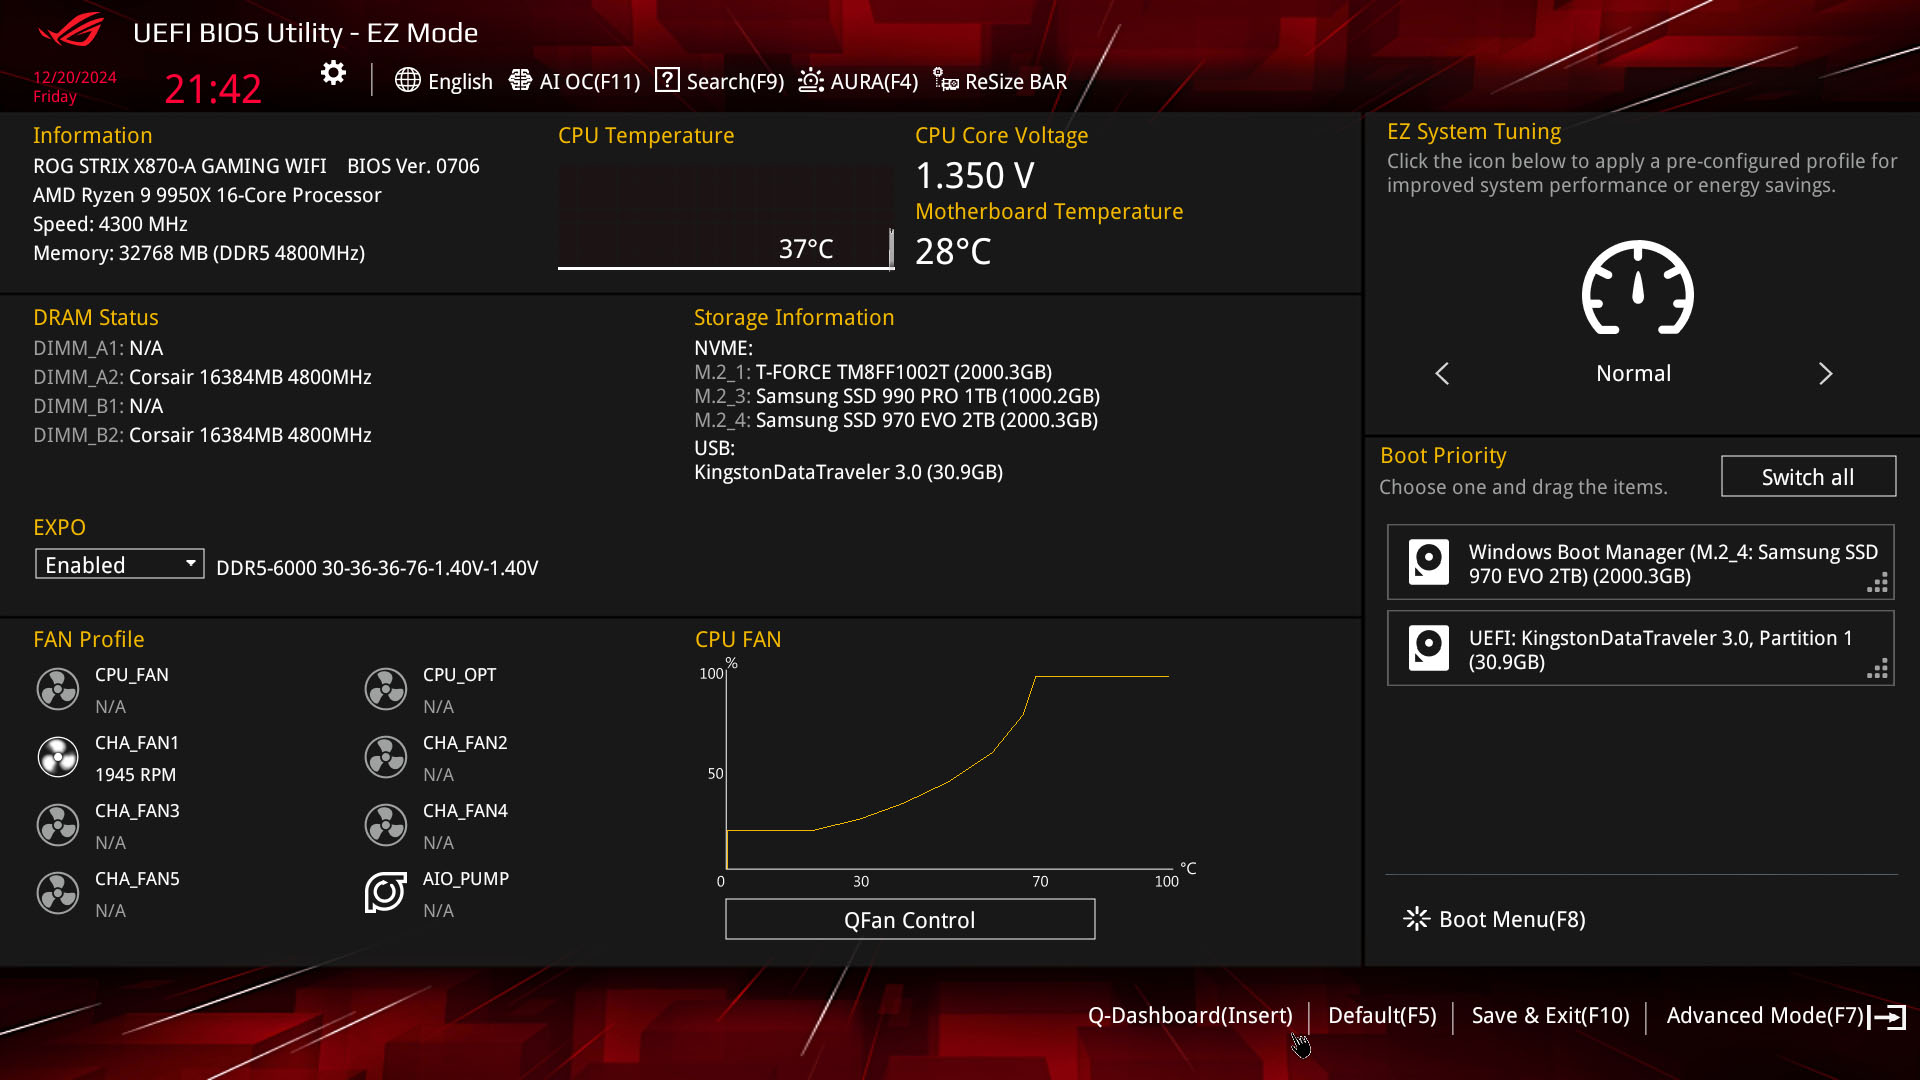Click the 1.350 V core voltage value
Image resolution: width=1920 pixels, height=1080 pixels.
click(975, 176)
